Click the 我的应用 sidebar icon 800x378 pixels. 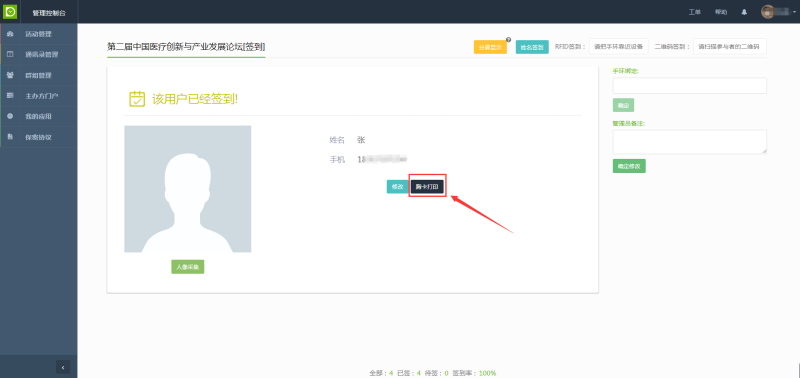coord(10,116)
